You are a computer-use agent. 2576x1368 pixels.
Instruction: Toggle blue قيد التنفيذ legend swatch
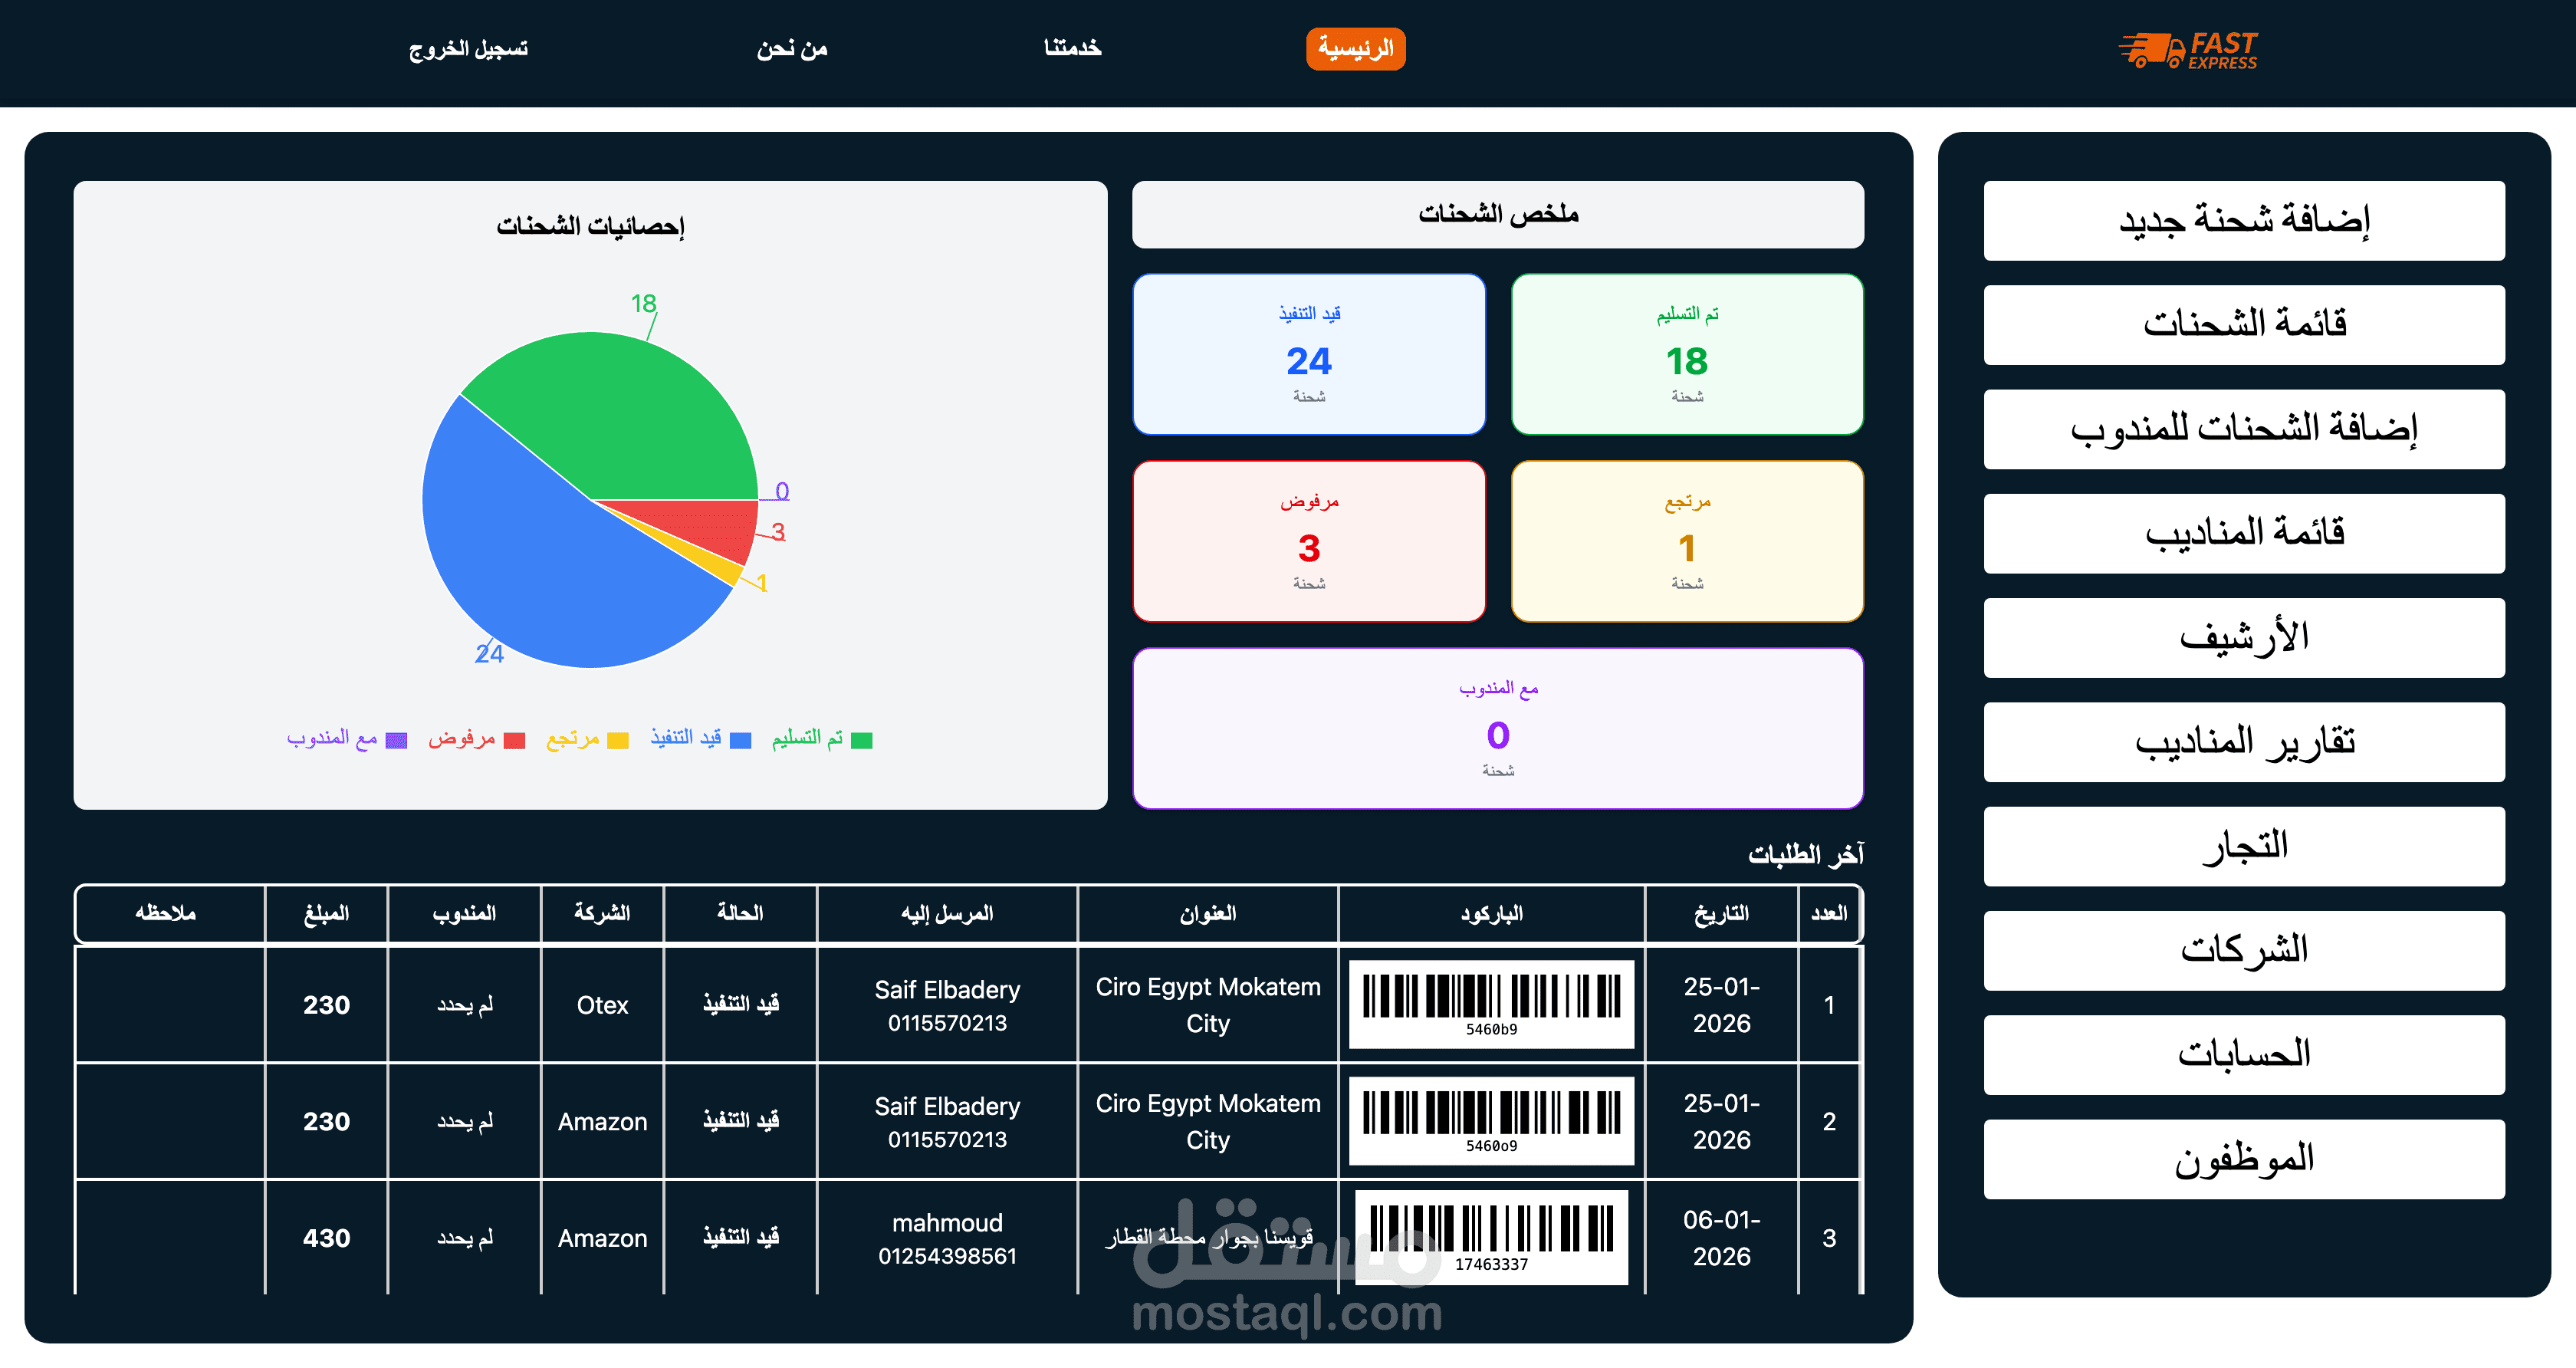coord(740,740)
